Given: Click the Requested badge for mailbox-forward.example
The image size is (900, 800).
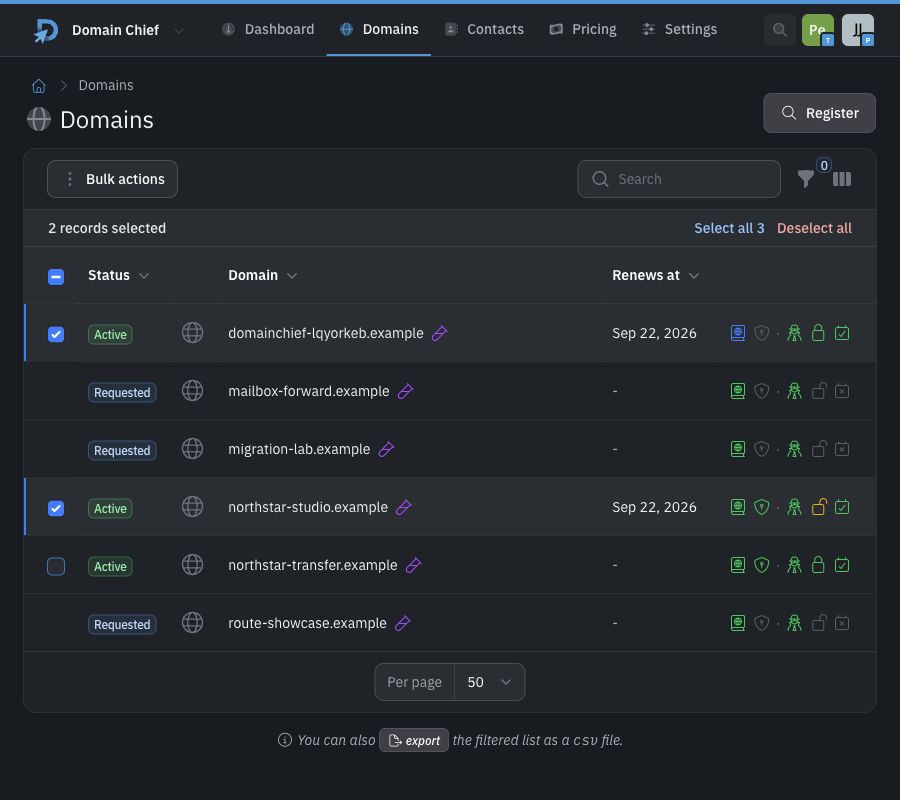Looking at the screenshot, I should click(x=122, y=393).
